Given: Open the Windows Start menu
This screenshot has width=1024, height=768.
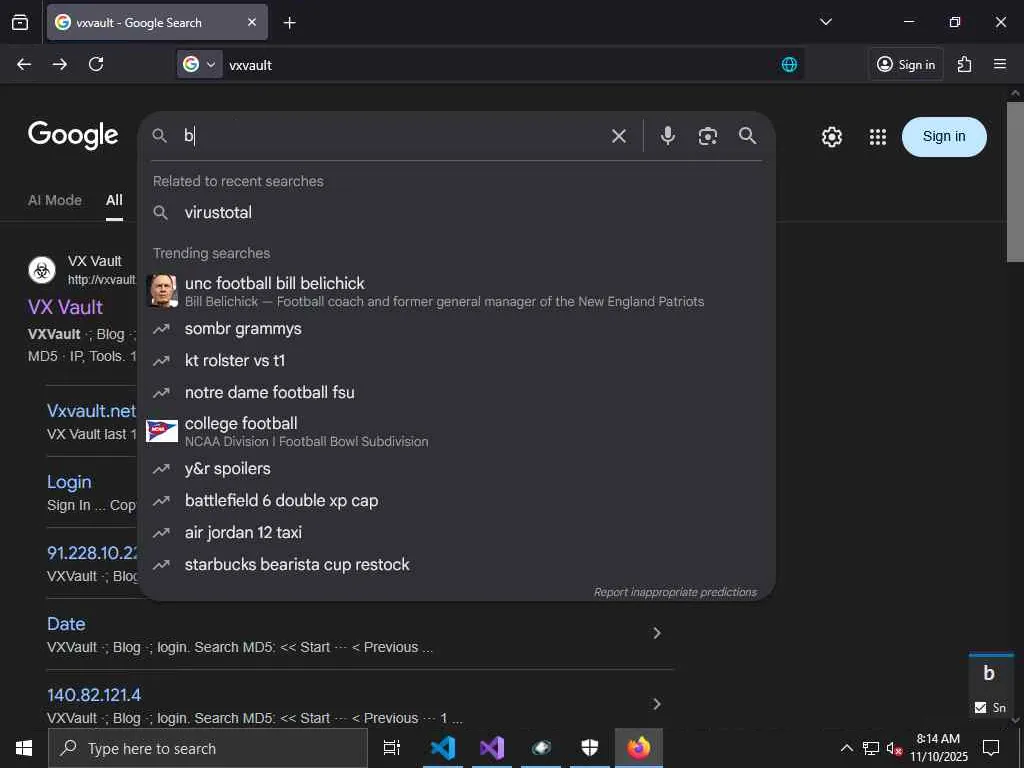Looking at the screenshot, I should [x=24, y=748].
